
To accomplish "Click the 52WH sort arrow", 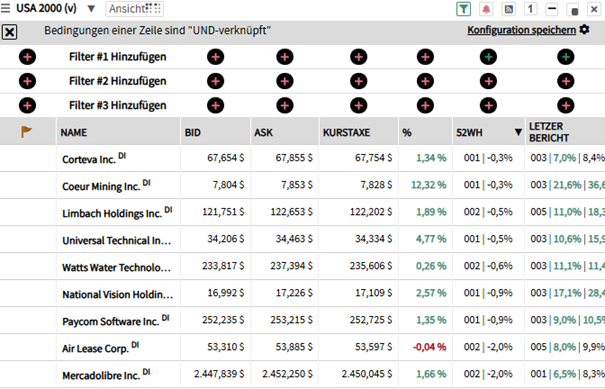I will click(518, 132).
